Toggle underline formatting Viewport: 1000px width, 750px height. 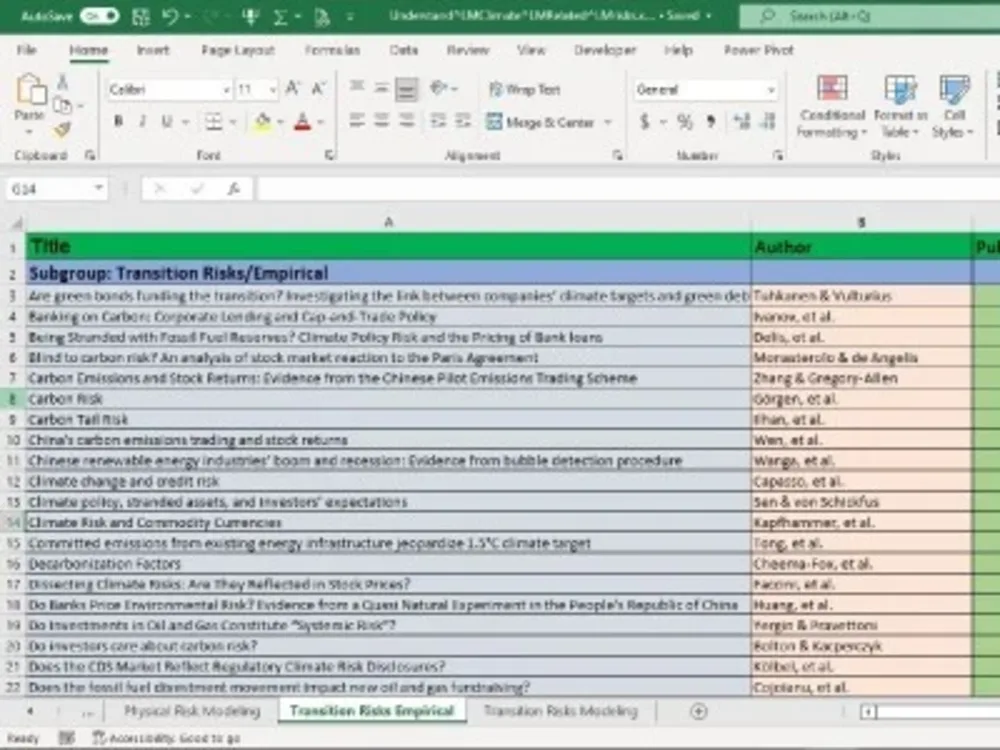coord(167,121)
